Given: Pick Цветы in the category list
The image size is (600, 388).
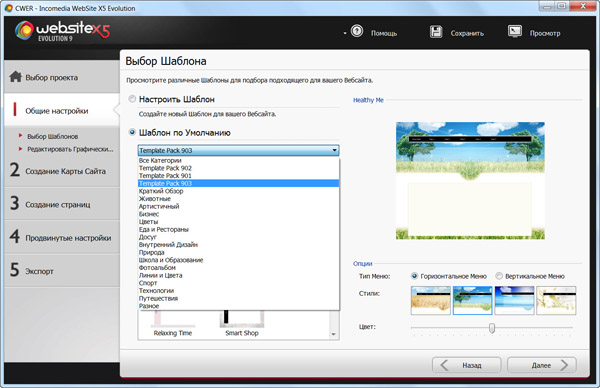Looking at the screenshot, I should tap(238, 222).
